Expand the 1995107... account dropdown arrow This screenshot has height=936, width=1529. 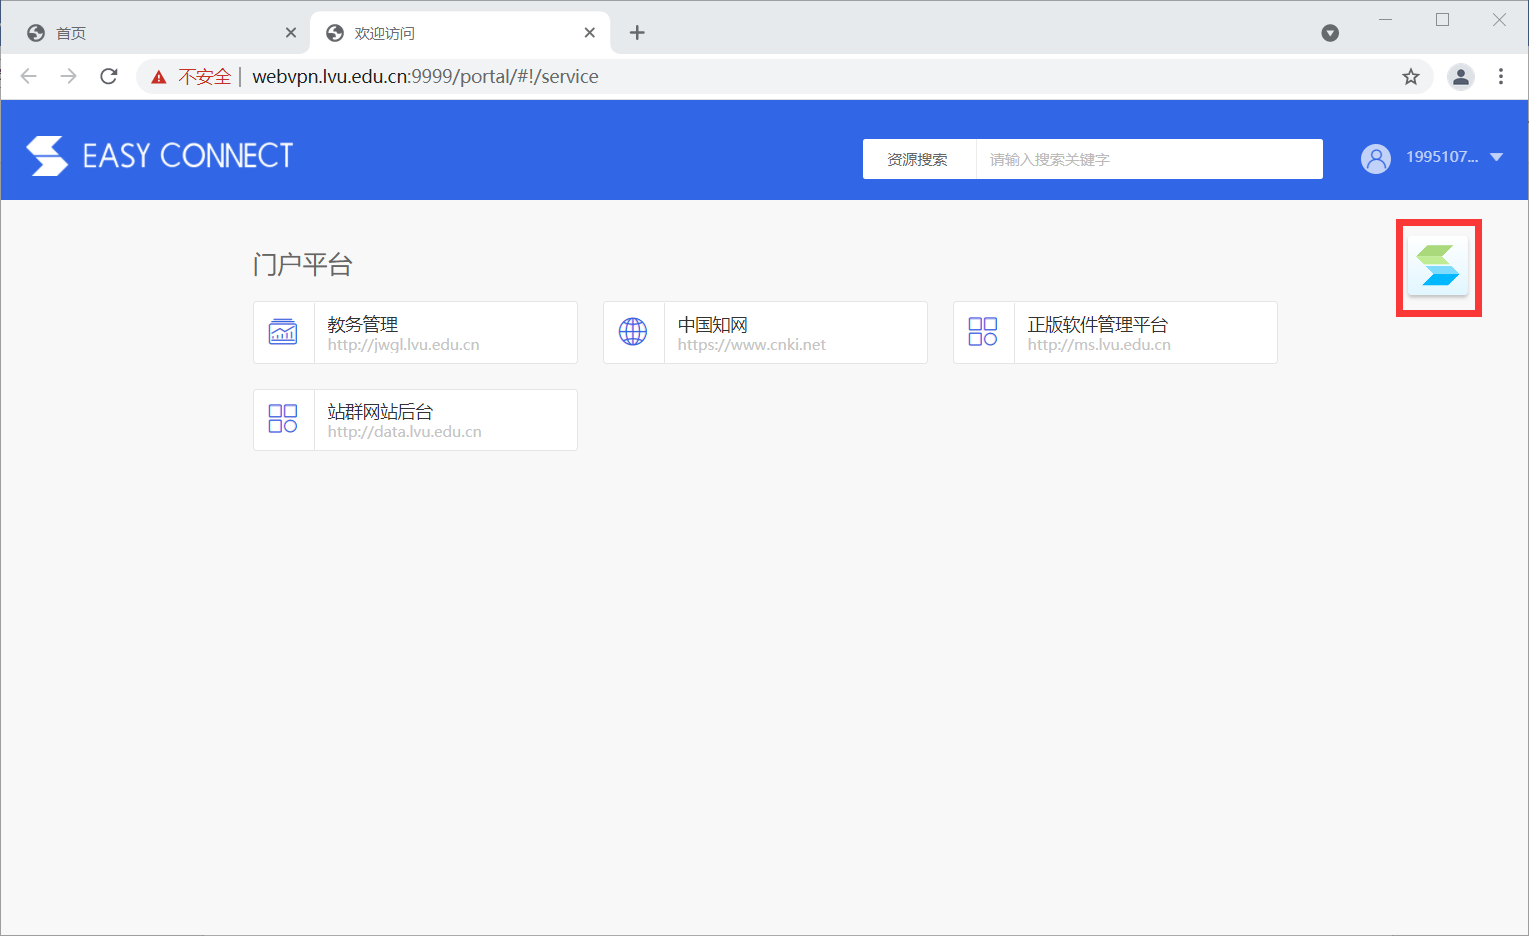(x=1497, y=158)
